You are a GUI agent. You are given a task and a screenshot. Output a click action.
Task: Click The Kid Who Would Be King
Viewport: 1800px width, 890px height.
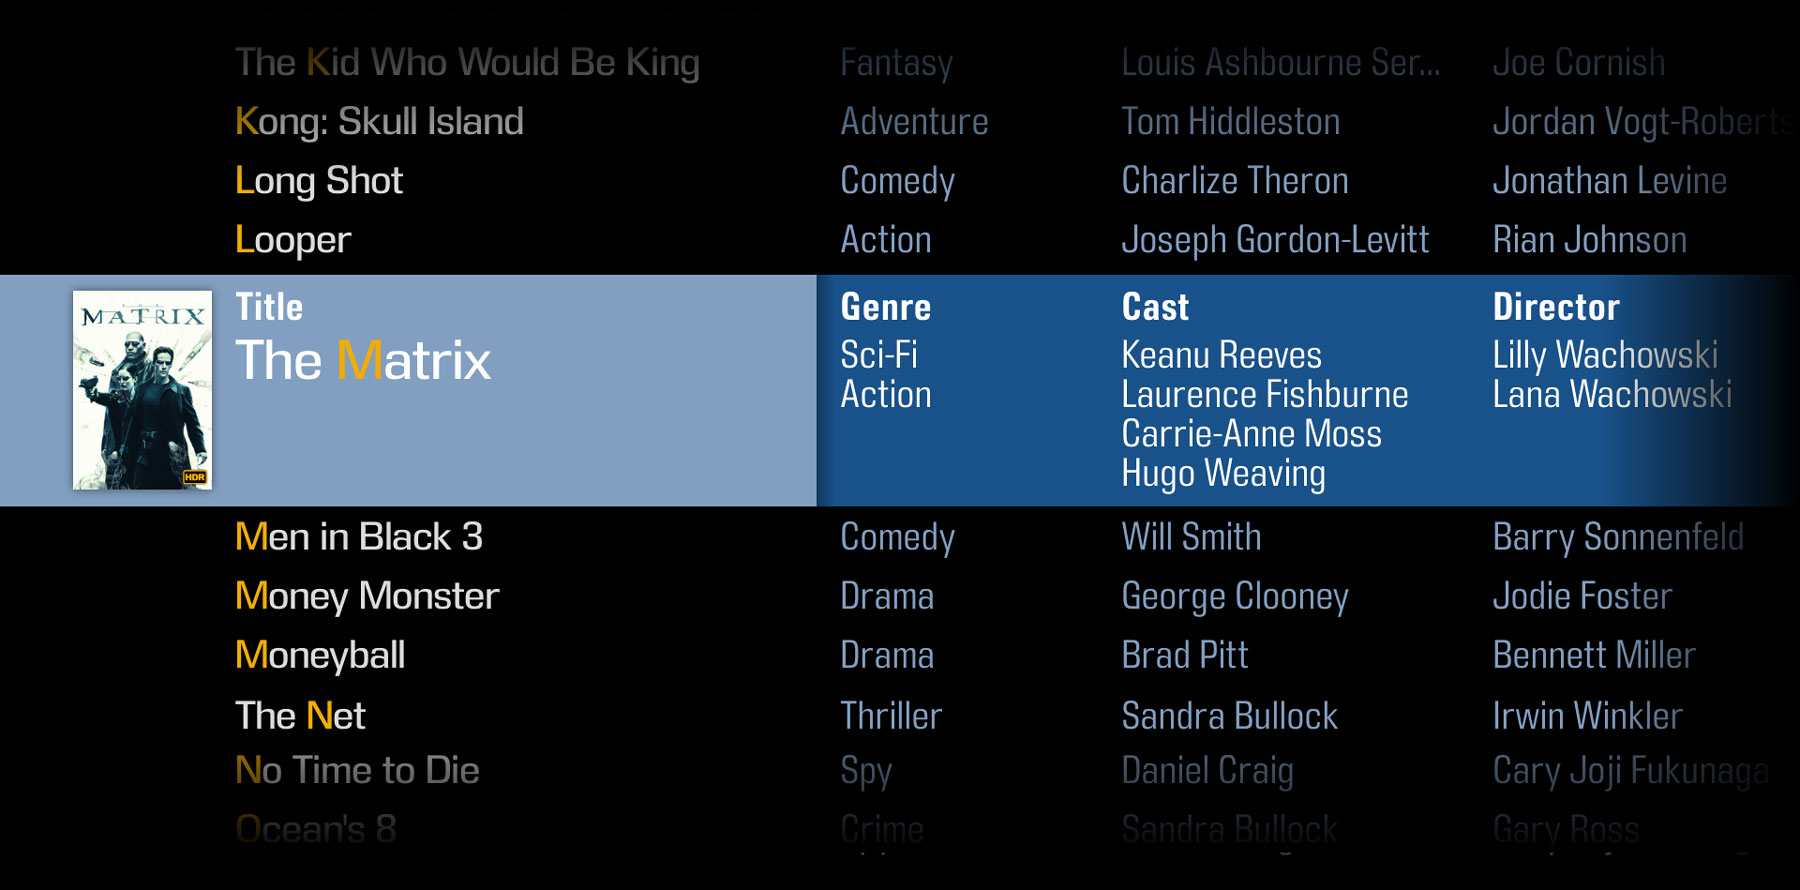click(x=467, y=63)
